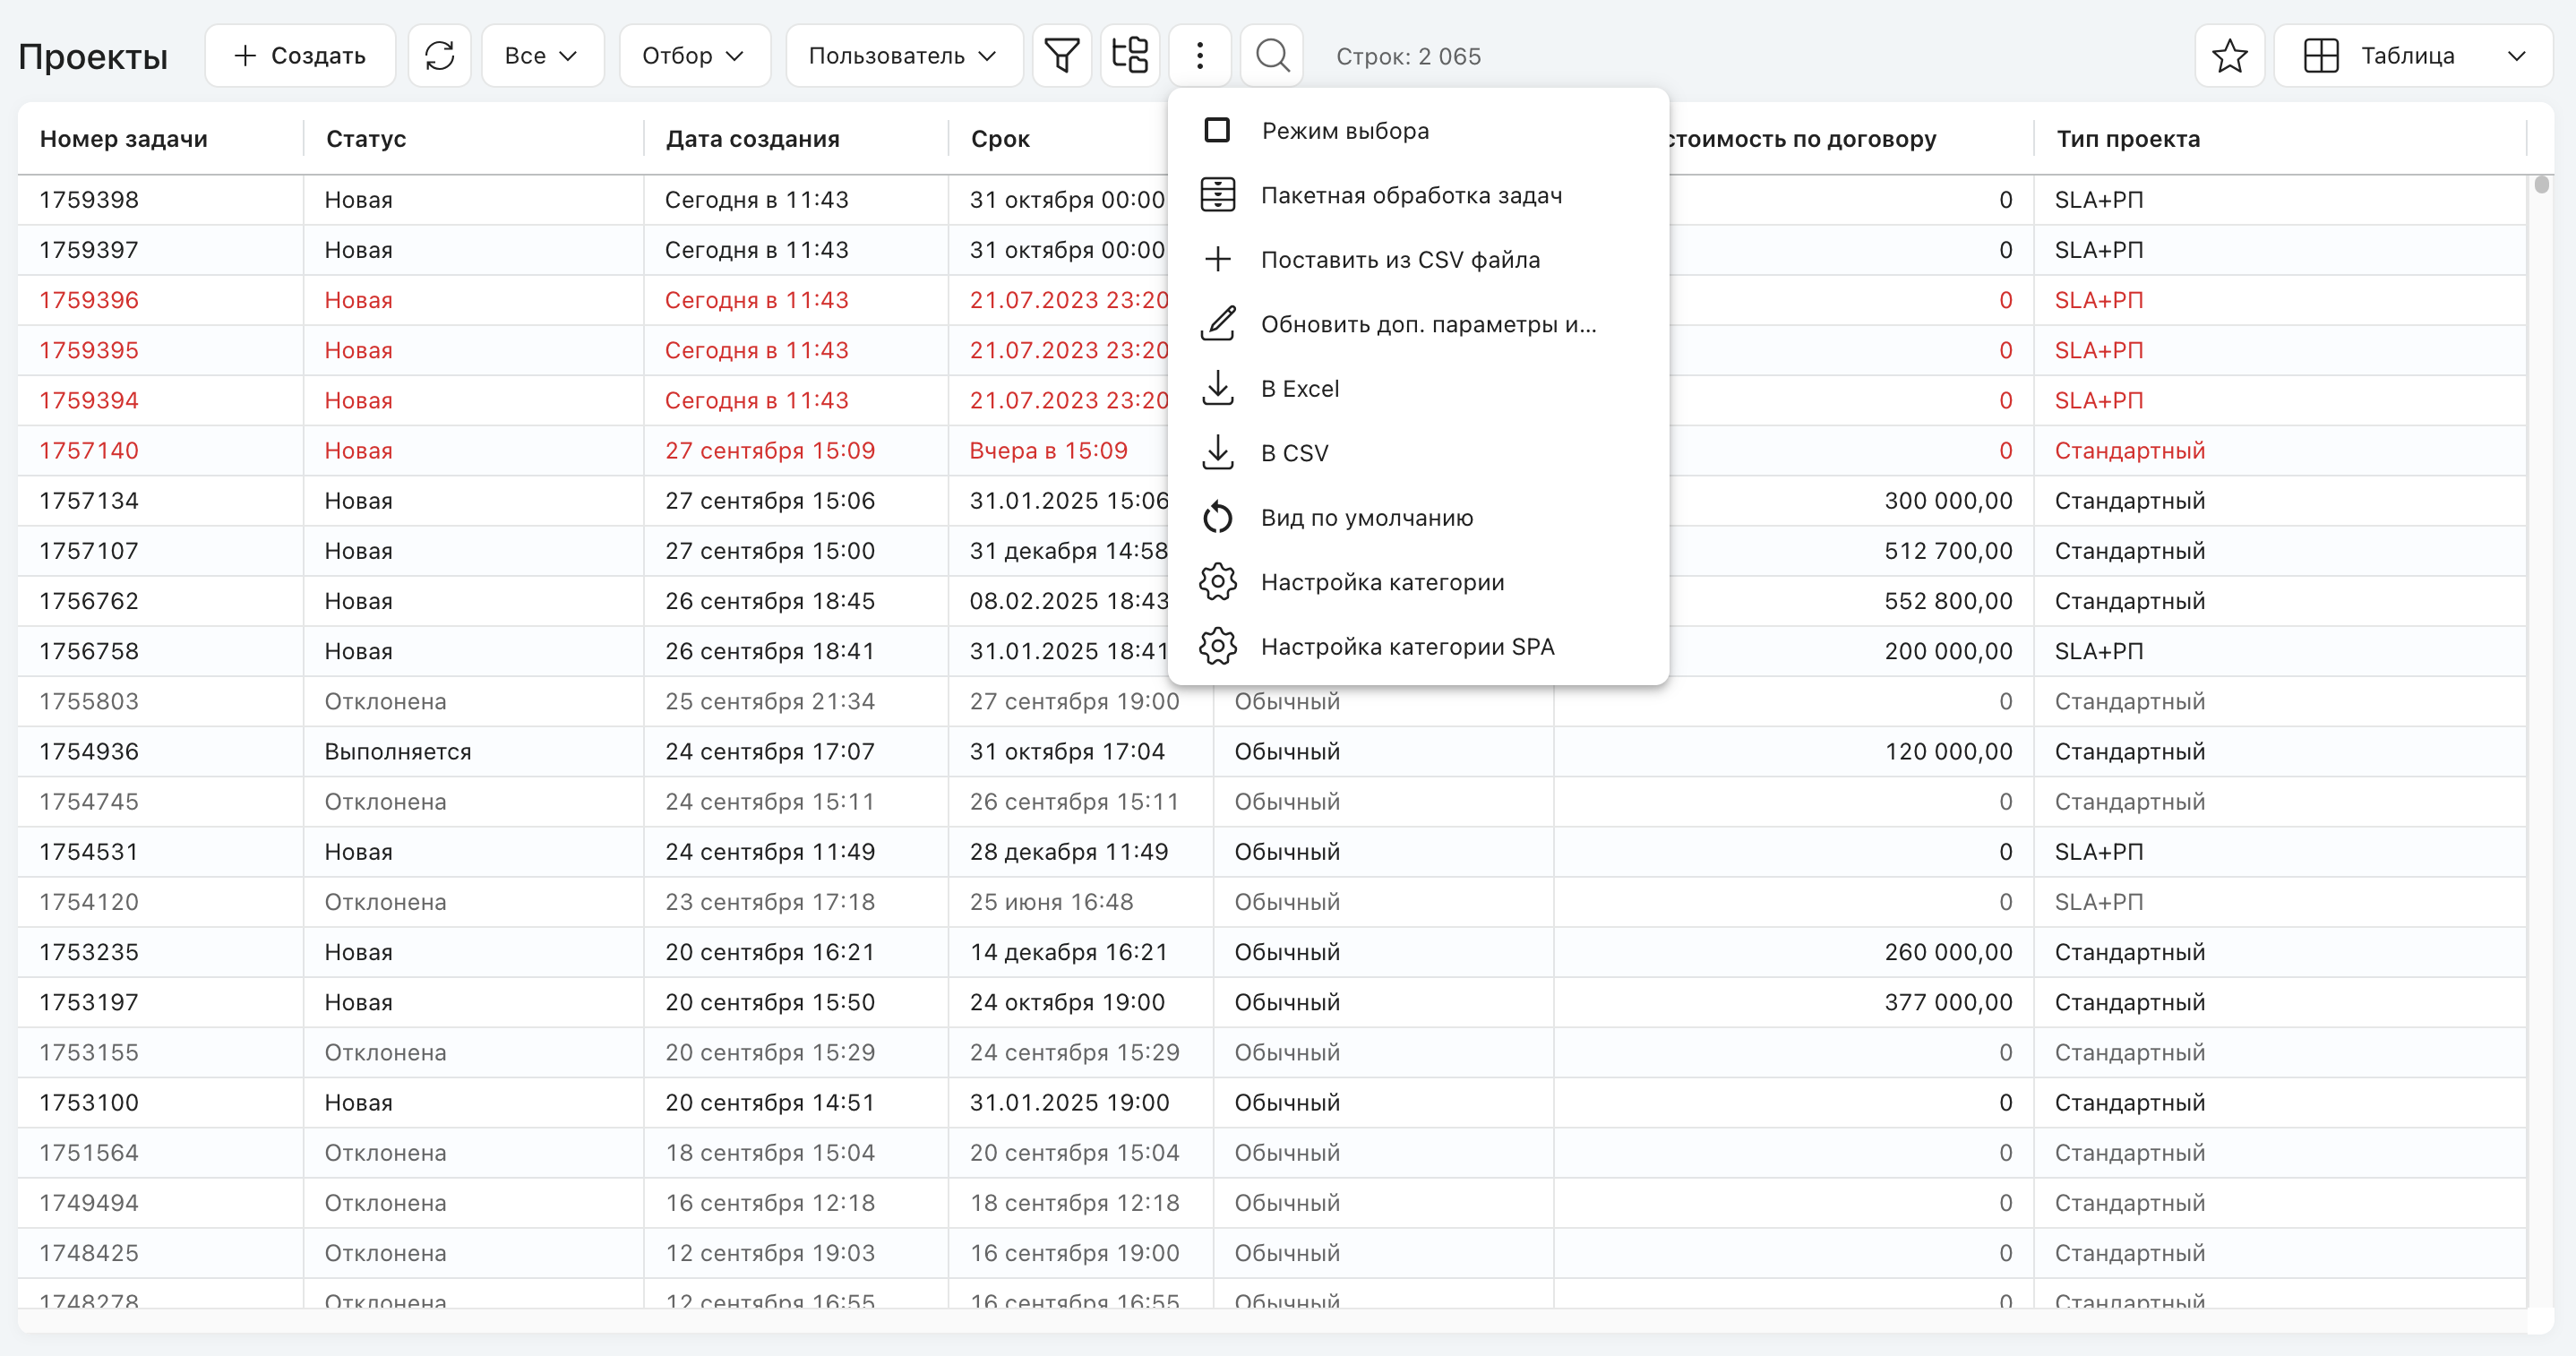Screen dimensions: 2576x1356
Task: Open the Пользователь dropdown
Action: coord(903,55)
